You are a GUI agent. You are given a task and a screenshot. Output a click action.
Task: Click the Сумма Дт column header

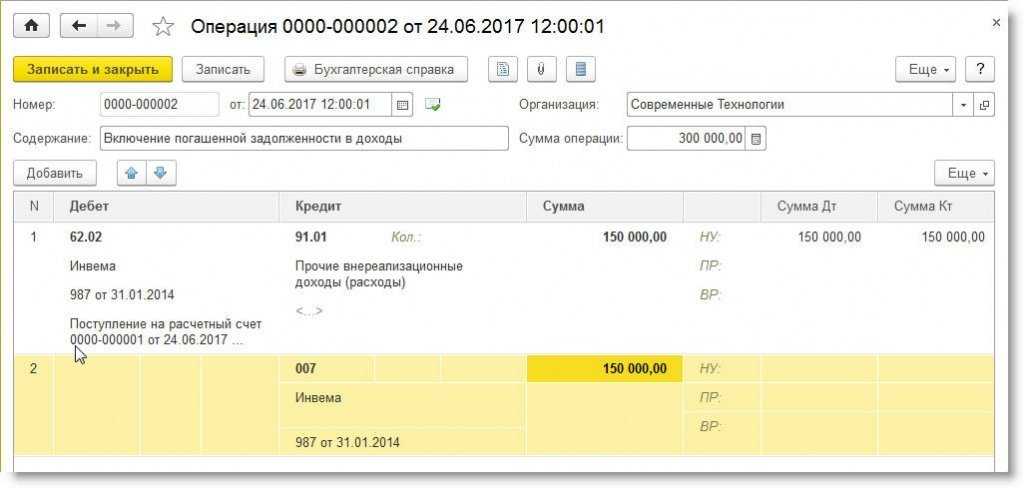pos(820,206)
